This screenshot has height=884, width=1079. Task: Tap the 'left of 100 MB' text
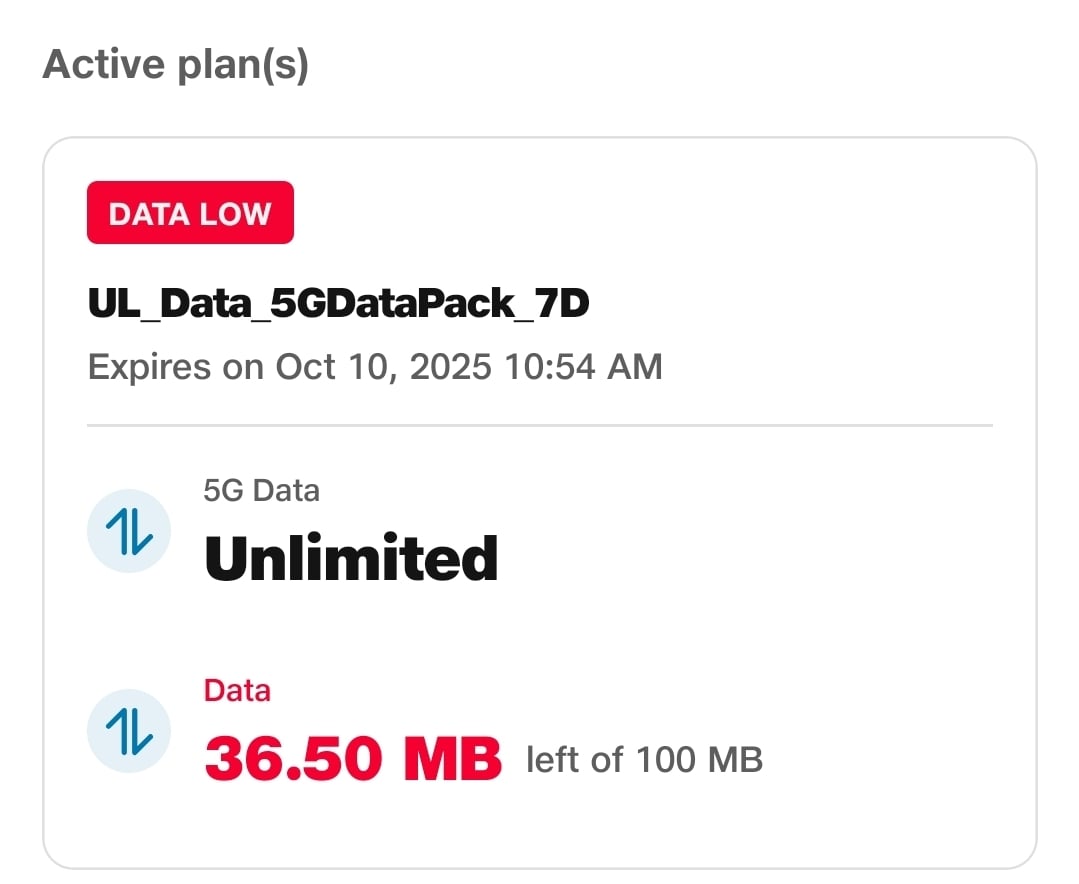[x=644, y=760]
